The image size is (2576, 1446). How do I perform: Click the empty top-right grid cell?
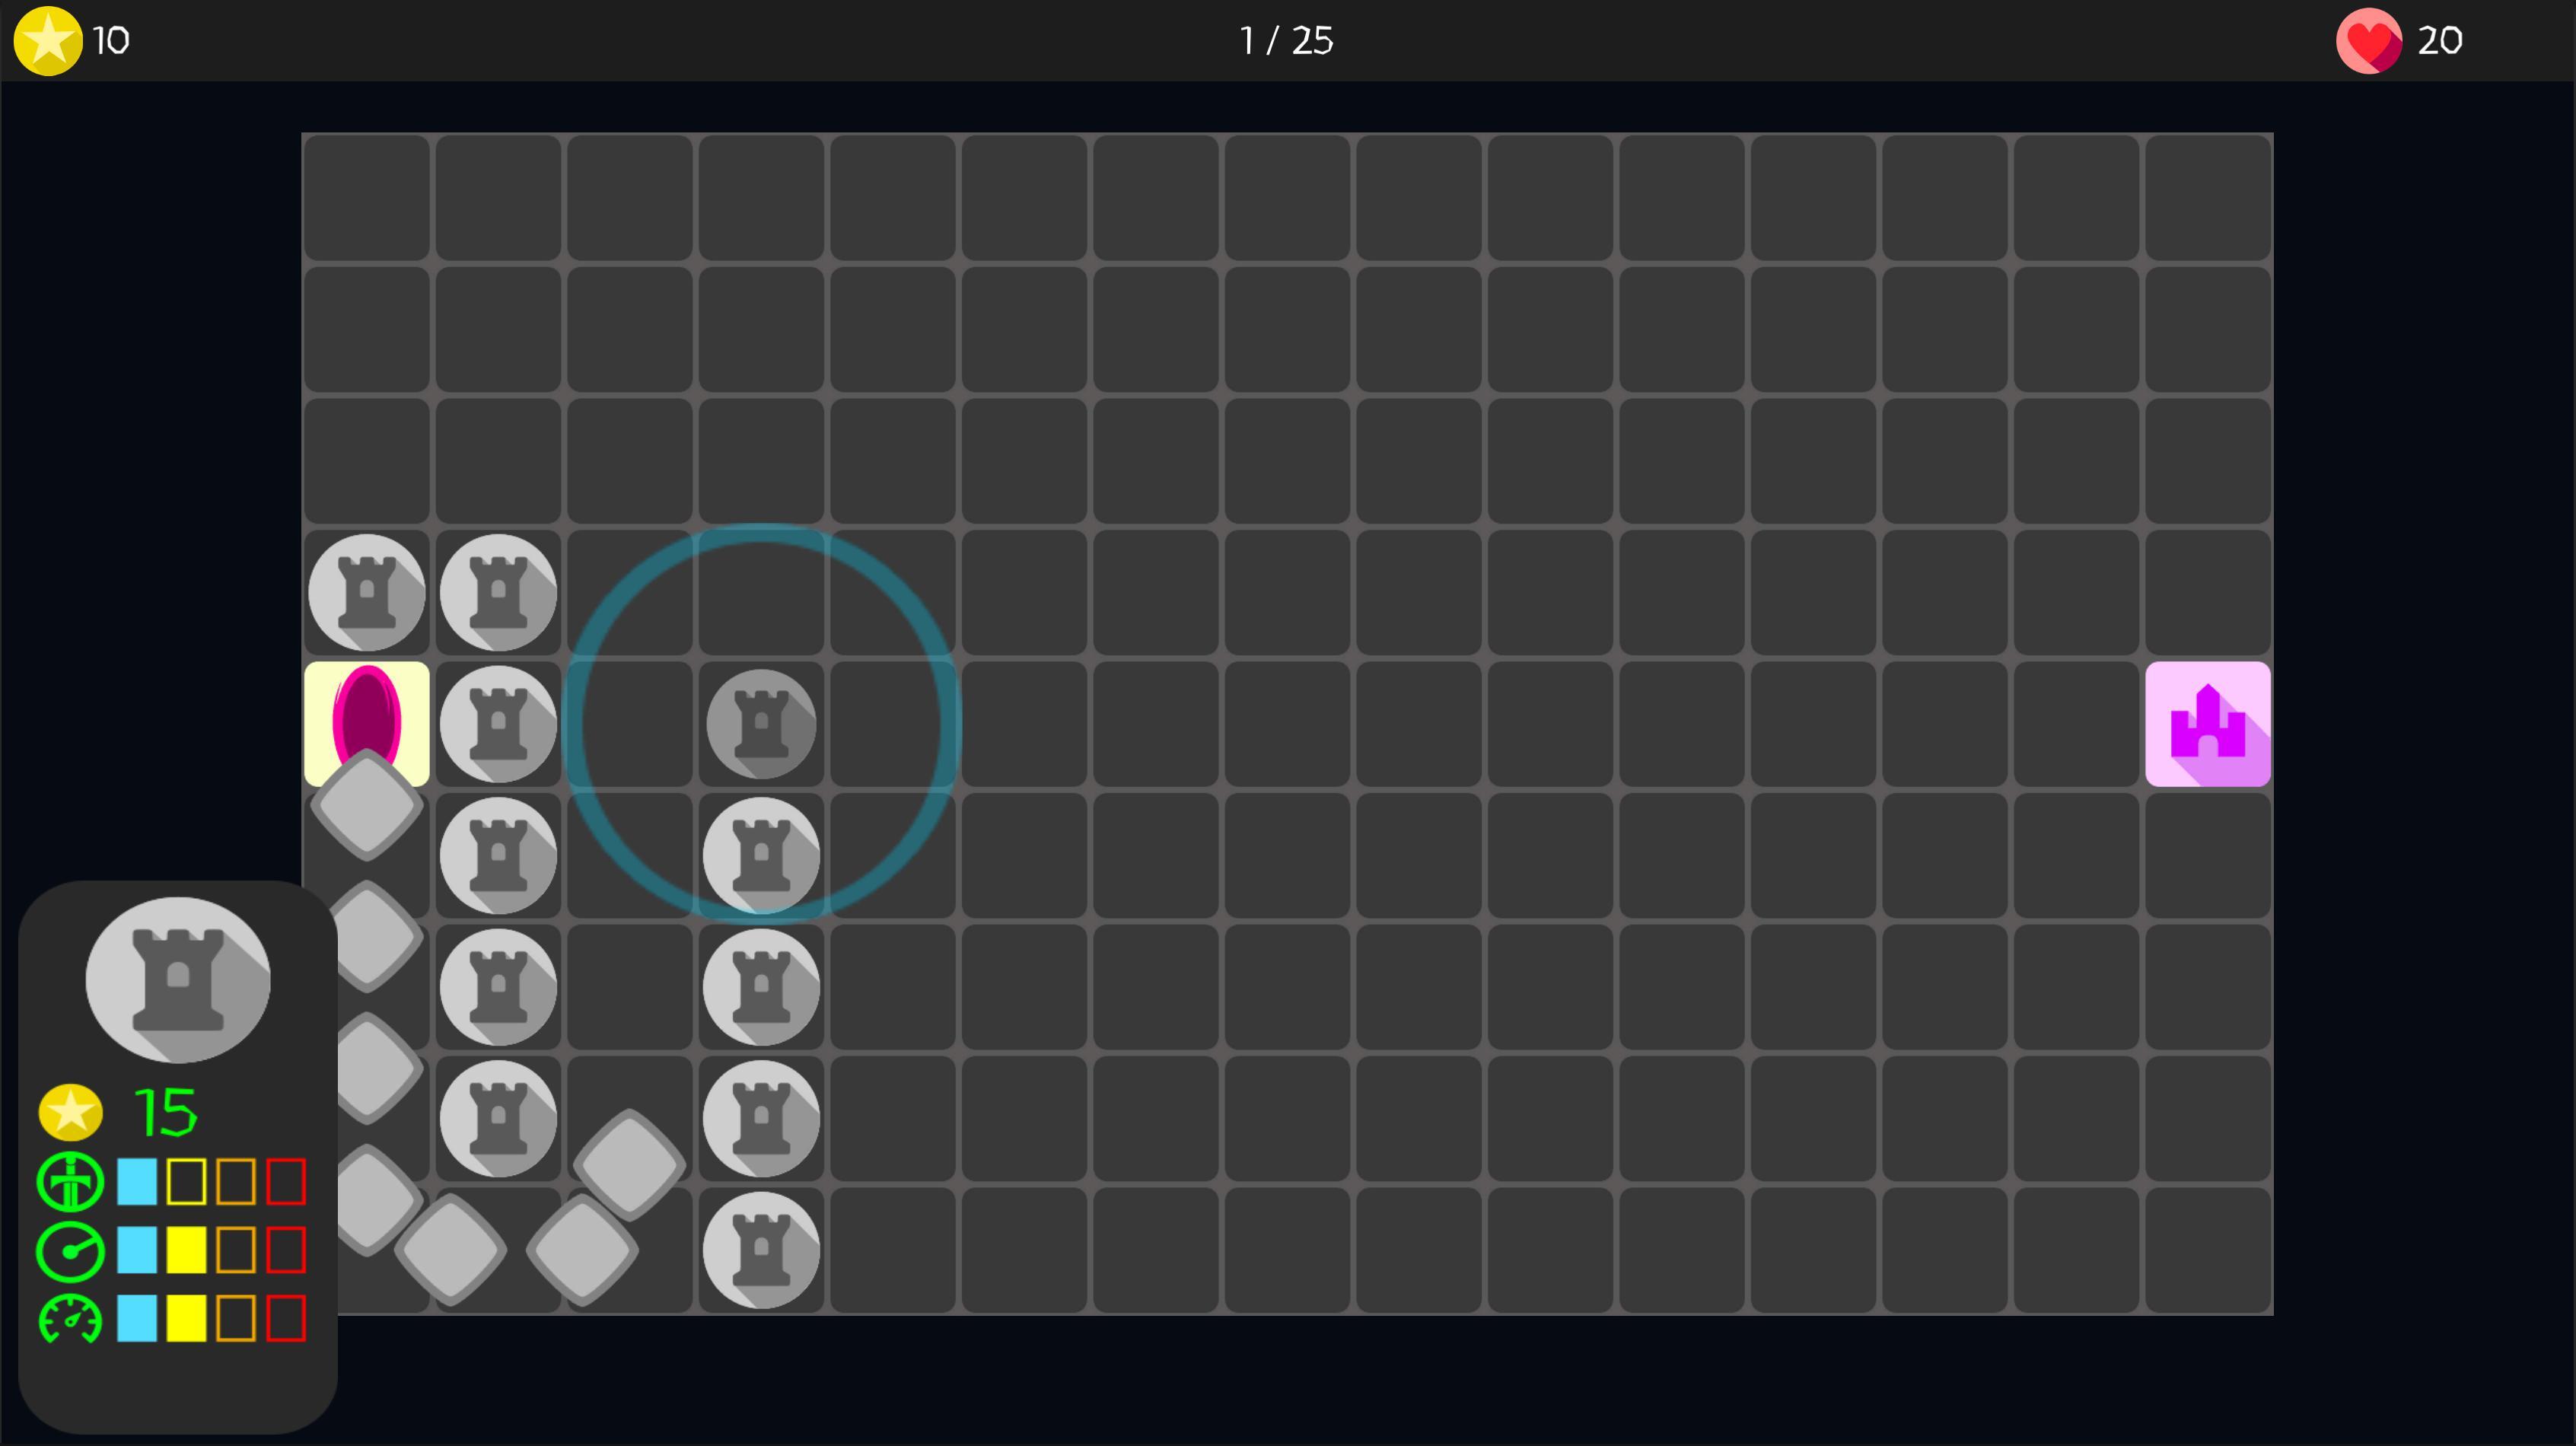pos(2207,197)
